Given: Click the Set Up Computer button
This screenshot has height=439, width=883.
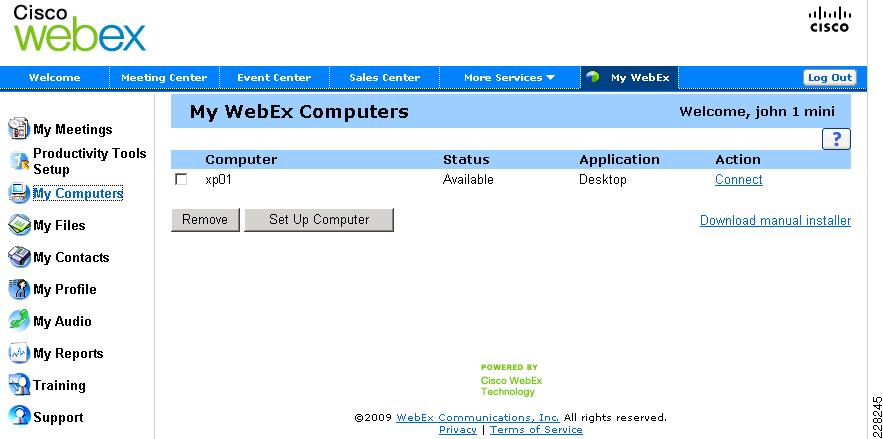Looking at the screenshot, I should click(x=319, y=220).
